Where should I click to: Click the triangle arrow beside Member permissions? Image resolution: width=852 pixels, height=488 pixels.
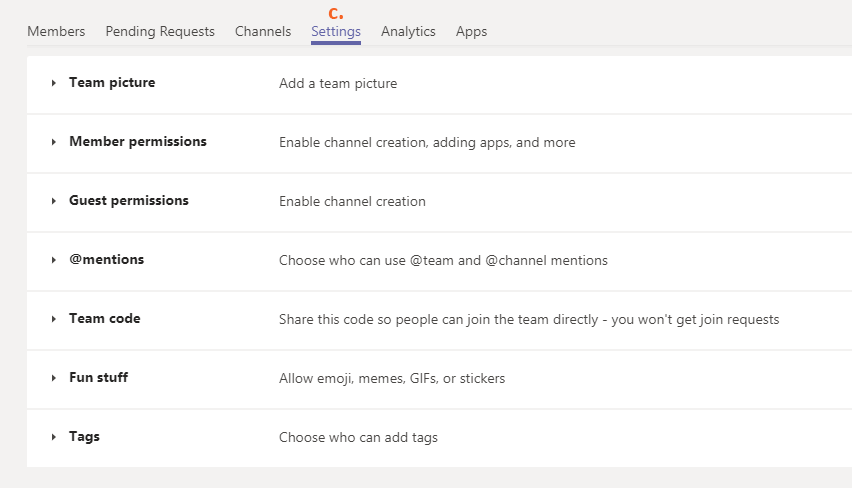pyautogui.click(x=54, y=143)
